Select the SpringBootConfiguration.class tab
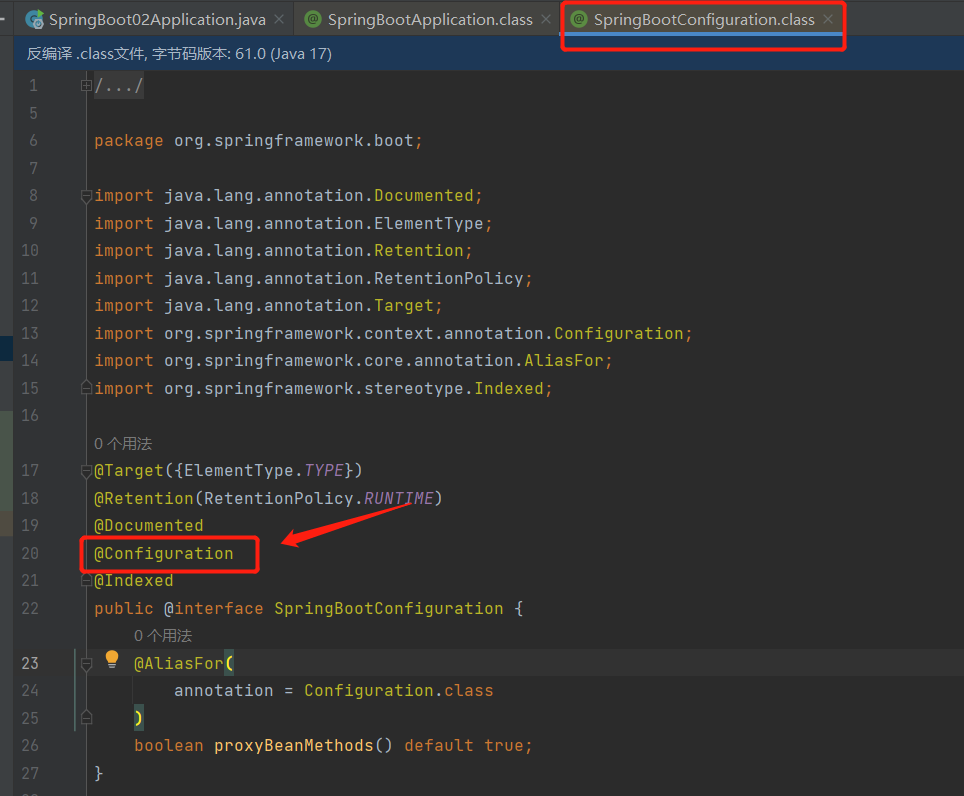Viewport: 964px width, 796px height. click(703, 20)
